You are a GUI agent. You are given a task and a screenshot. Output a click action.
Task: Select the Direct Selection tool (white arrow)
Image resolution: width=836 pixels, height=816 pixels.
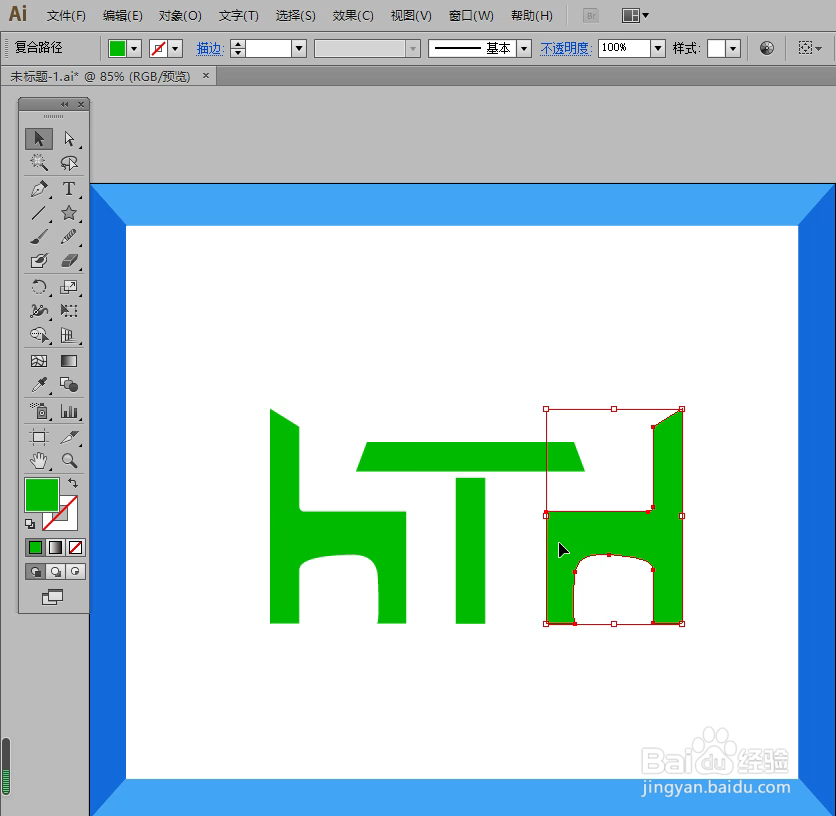(69, 139)
